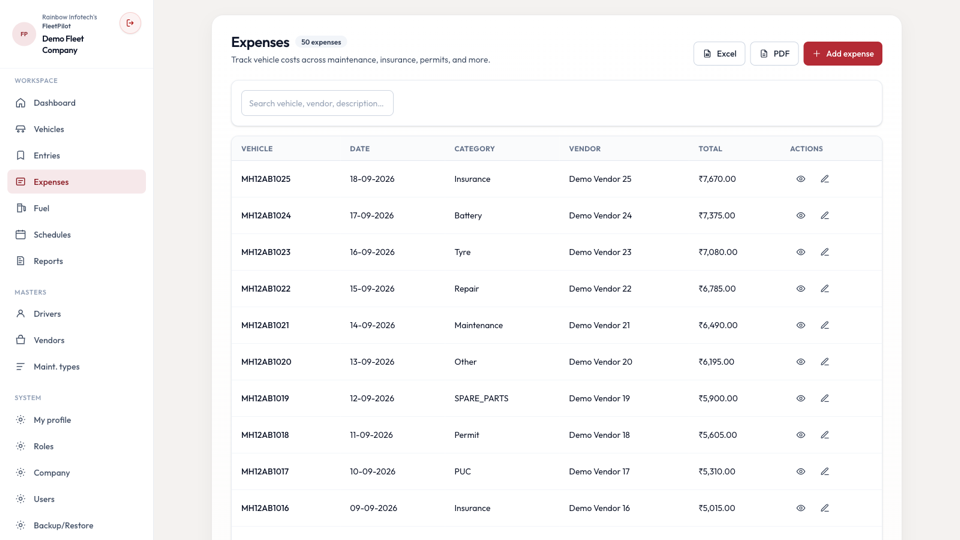Image resolution: width=960 pixels, height=540 pixels.
Task: Open Fuel in the sidebar
Action: pos(77,208)
